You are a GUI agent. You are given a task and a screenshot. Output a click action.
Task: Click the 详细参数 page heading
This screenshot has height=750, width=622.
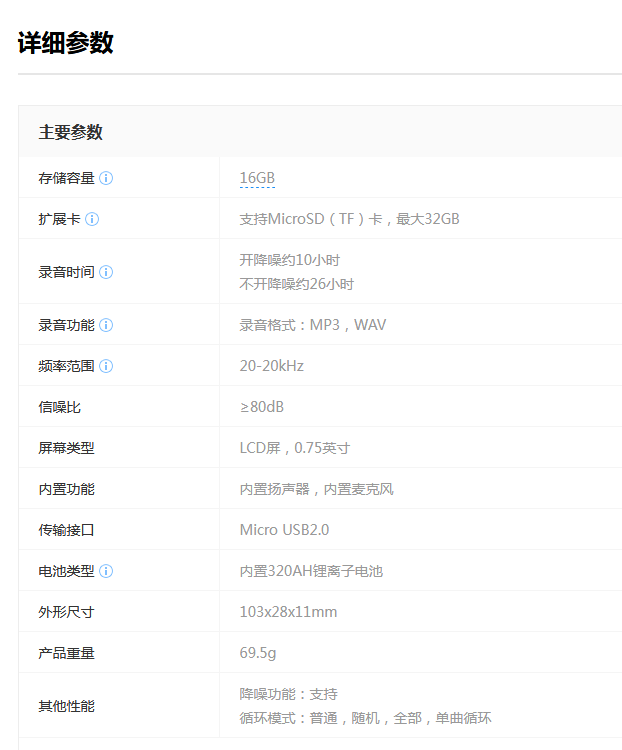pyautogui.click(x=66, y=43)
